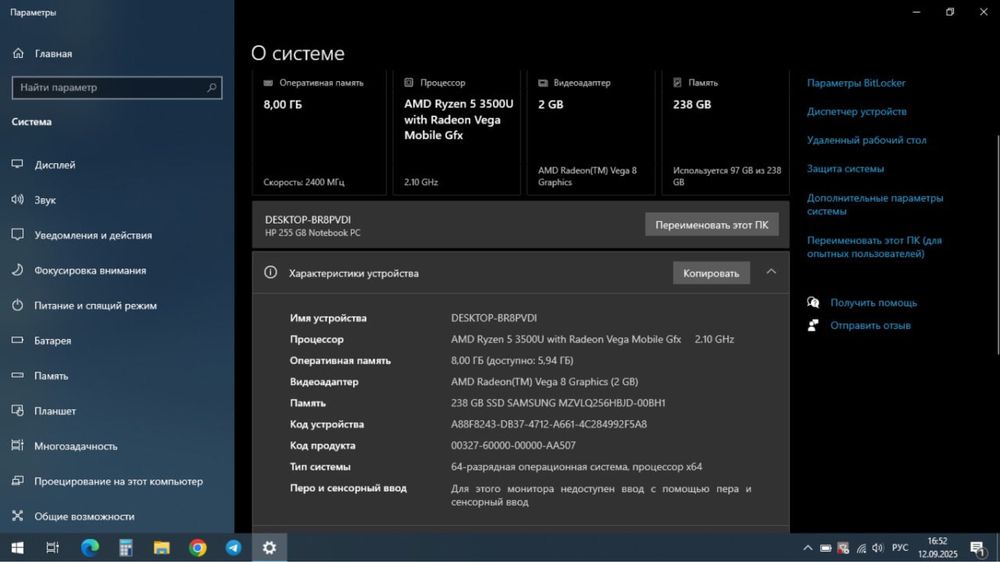Screen dimensions: 1000x562
Task: Open clock showing 16:52 12.09.2025
Action: (x=938, y=547)
